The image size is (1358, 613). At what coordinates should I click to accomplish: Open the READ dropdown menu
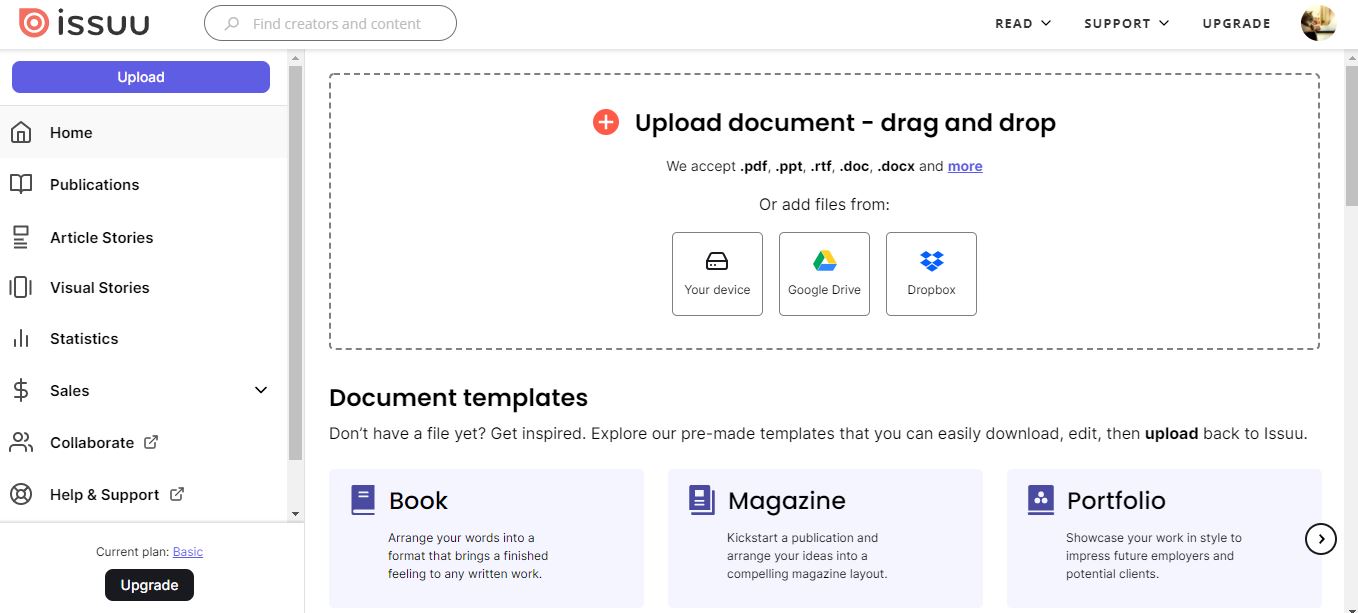coord(1022,23)
